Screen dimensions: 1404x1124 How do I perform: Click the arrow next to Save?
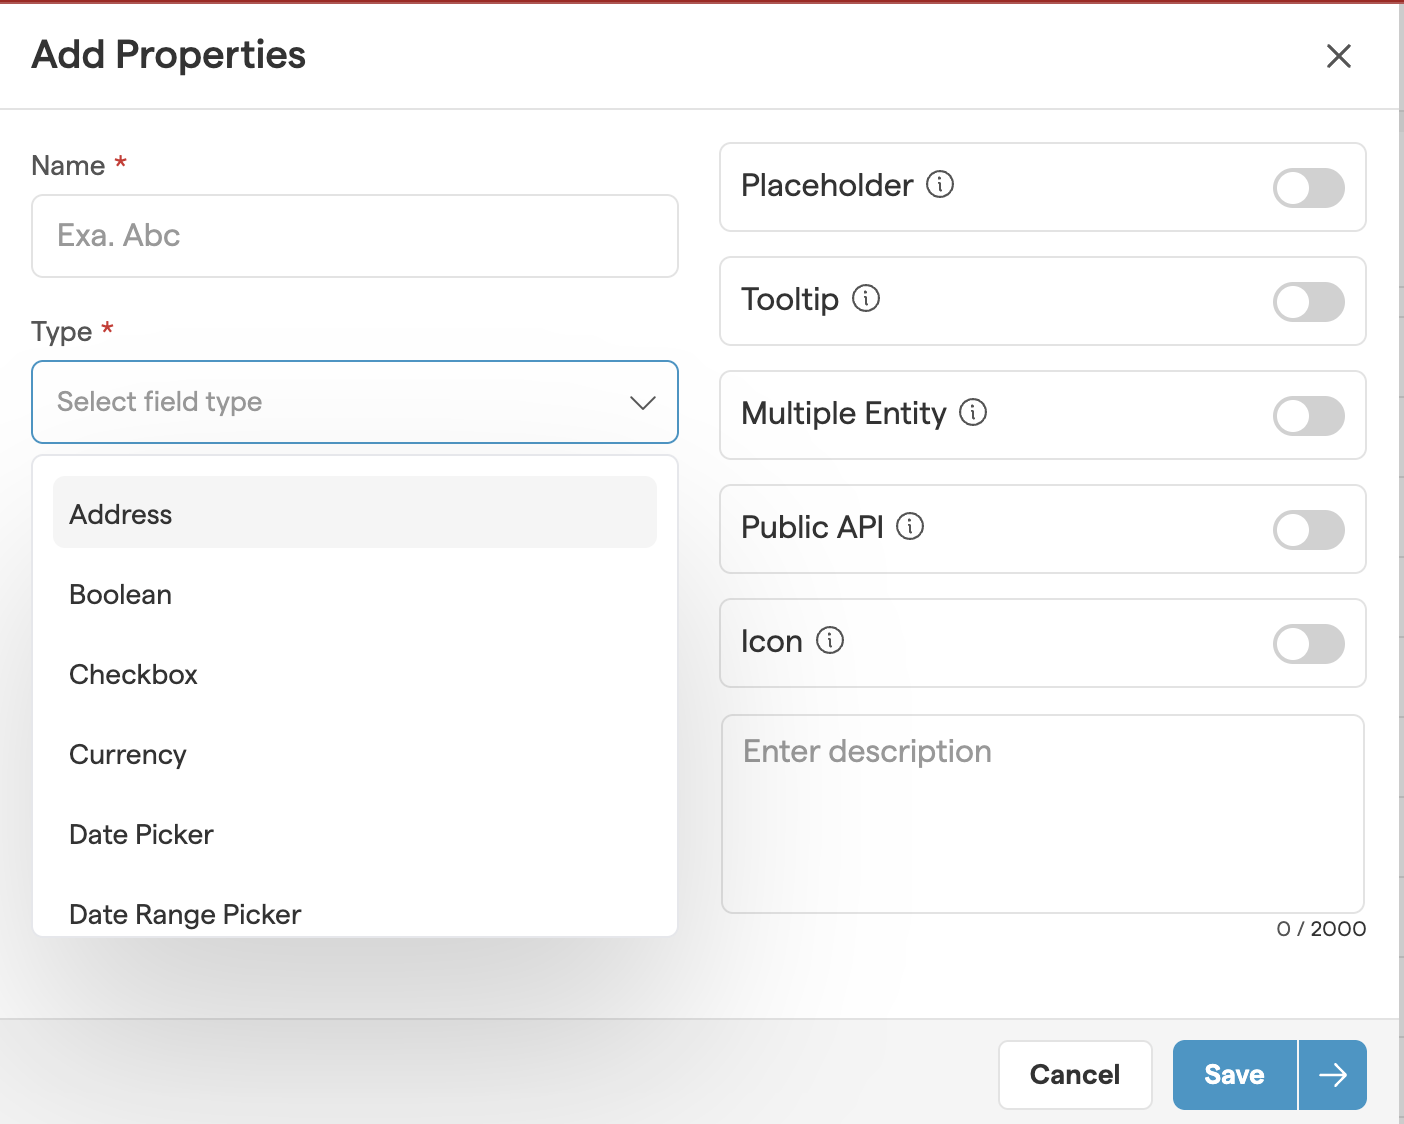[x=1332, y=1075]
